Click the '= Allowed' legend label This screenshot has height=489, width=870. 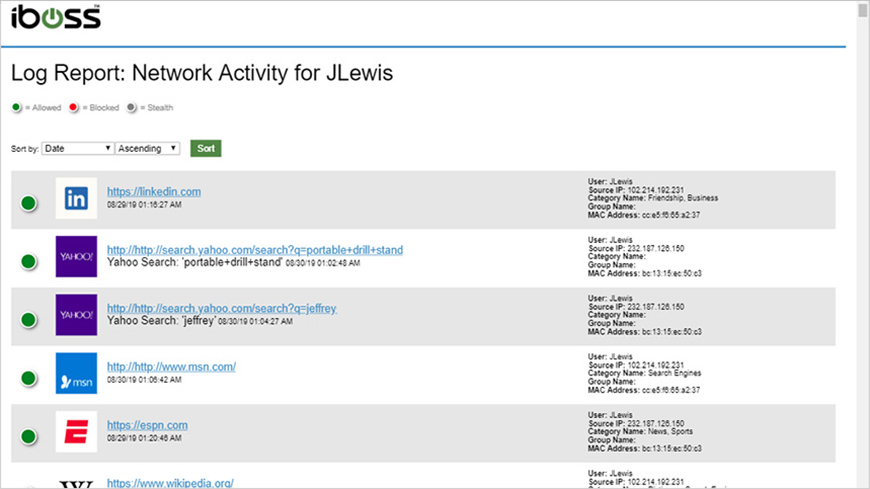[x=43, y=108]
